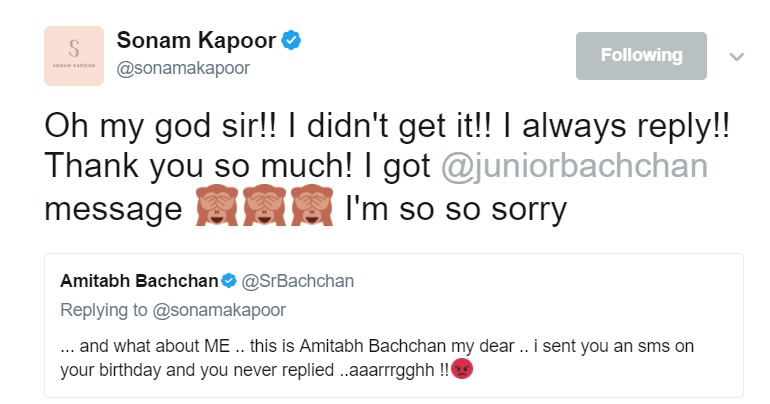Open the @sonamakapoor handle under the name

[183, 68]
